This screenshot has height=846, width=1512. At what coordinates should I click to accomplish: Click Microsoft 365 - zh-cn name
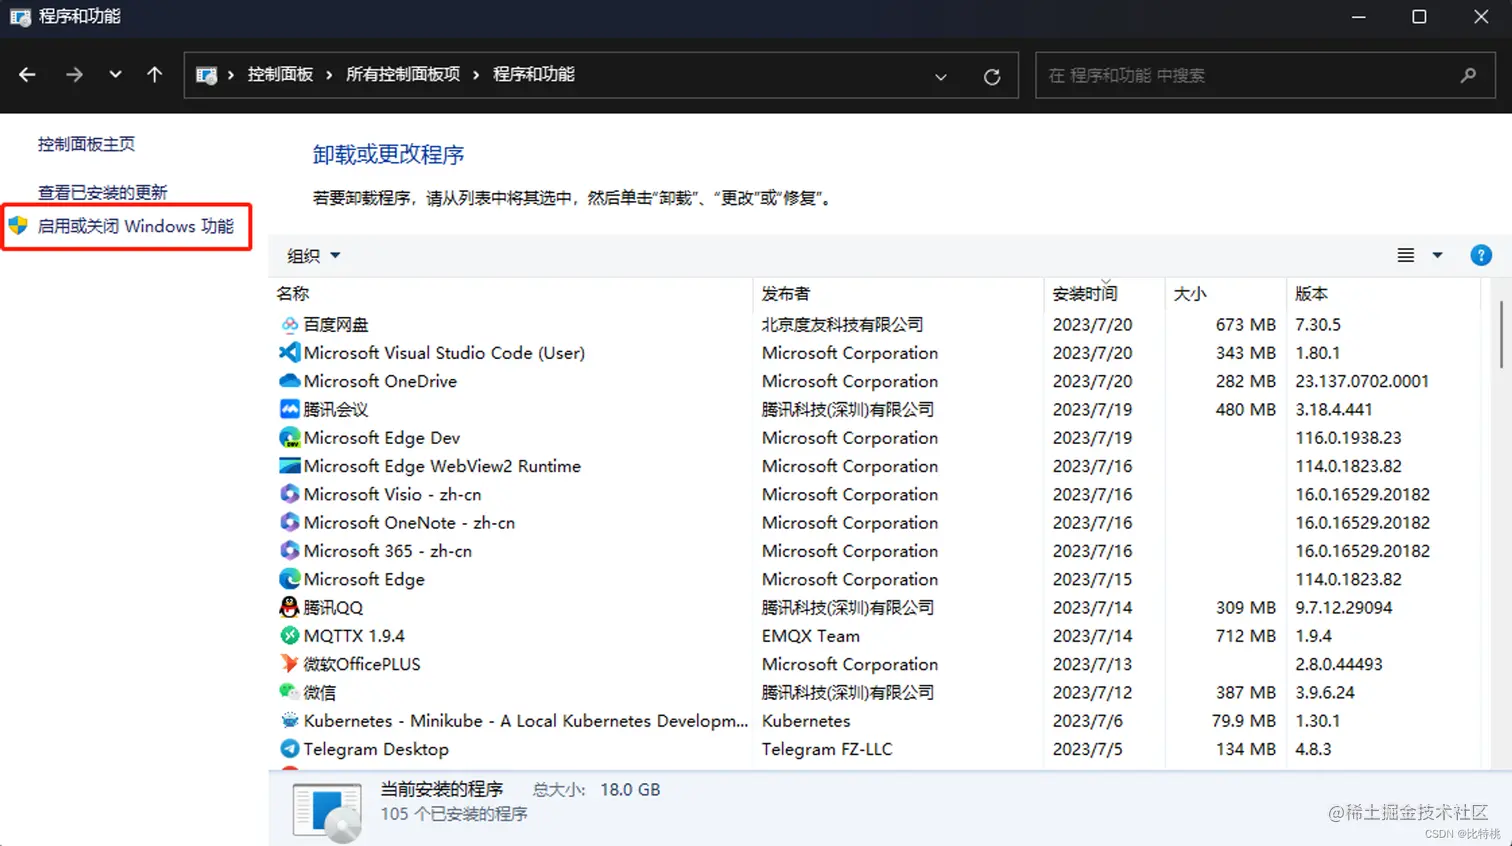pyautogui.click(x=388, y=551)
